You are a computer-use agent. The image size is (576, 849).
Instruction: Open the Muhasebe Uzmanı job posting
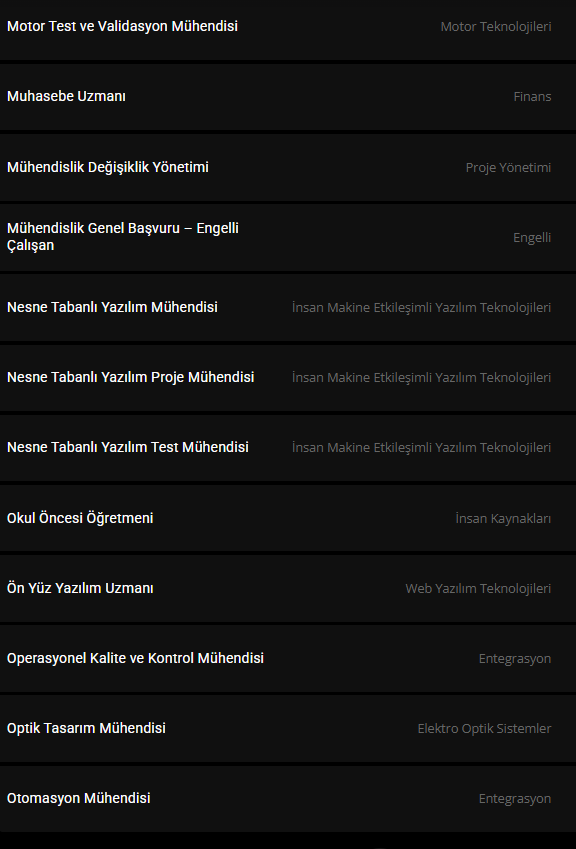(x=288, y=97)
